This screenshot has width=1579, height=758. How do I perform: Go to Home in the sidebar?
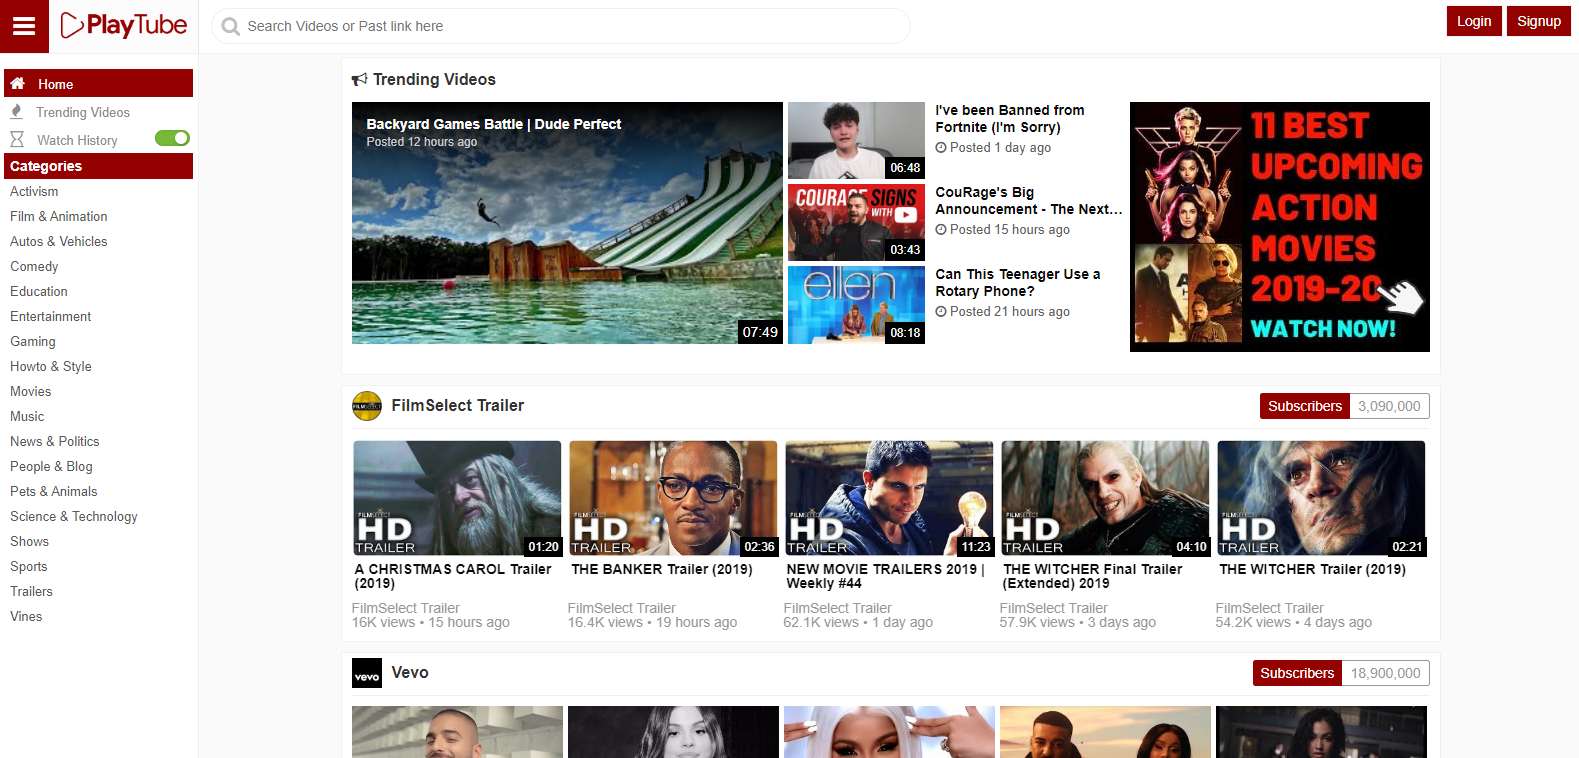(x=98, y=84)
